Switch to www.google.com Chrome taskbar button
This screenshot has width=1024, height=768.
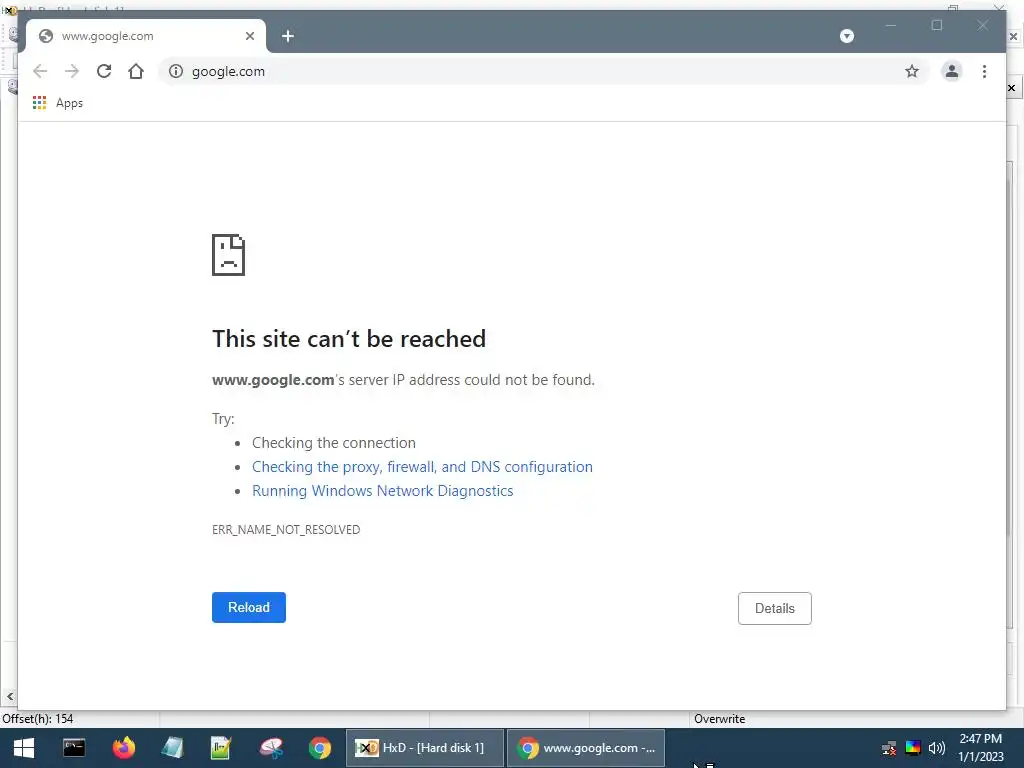586,748
